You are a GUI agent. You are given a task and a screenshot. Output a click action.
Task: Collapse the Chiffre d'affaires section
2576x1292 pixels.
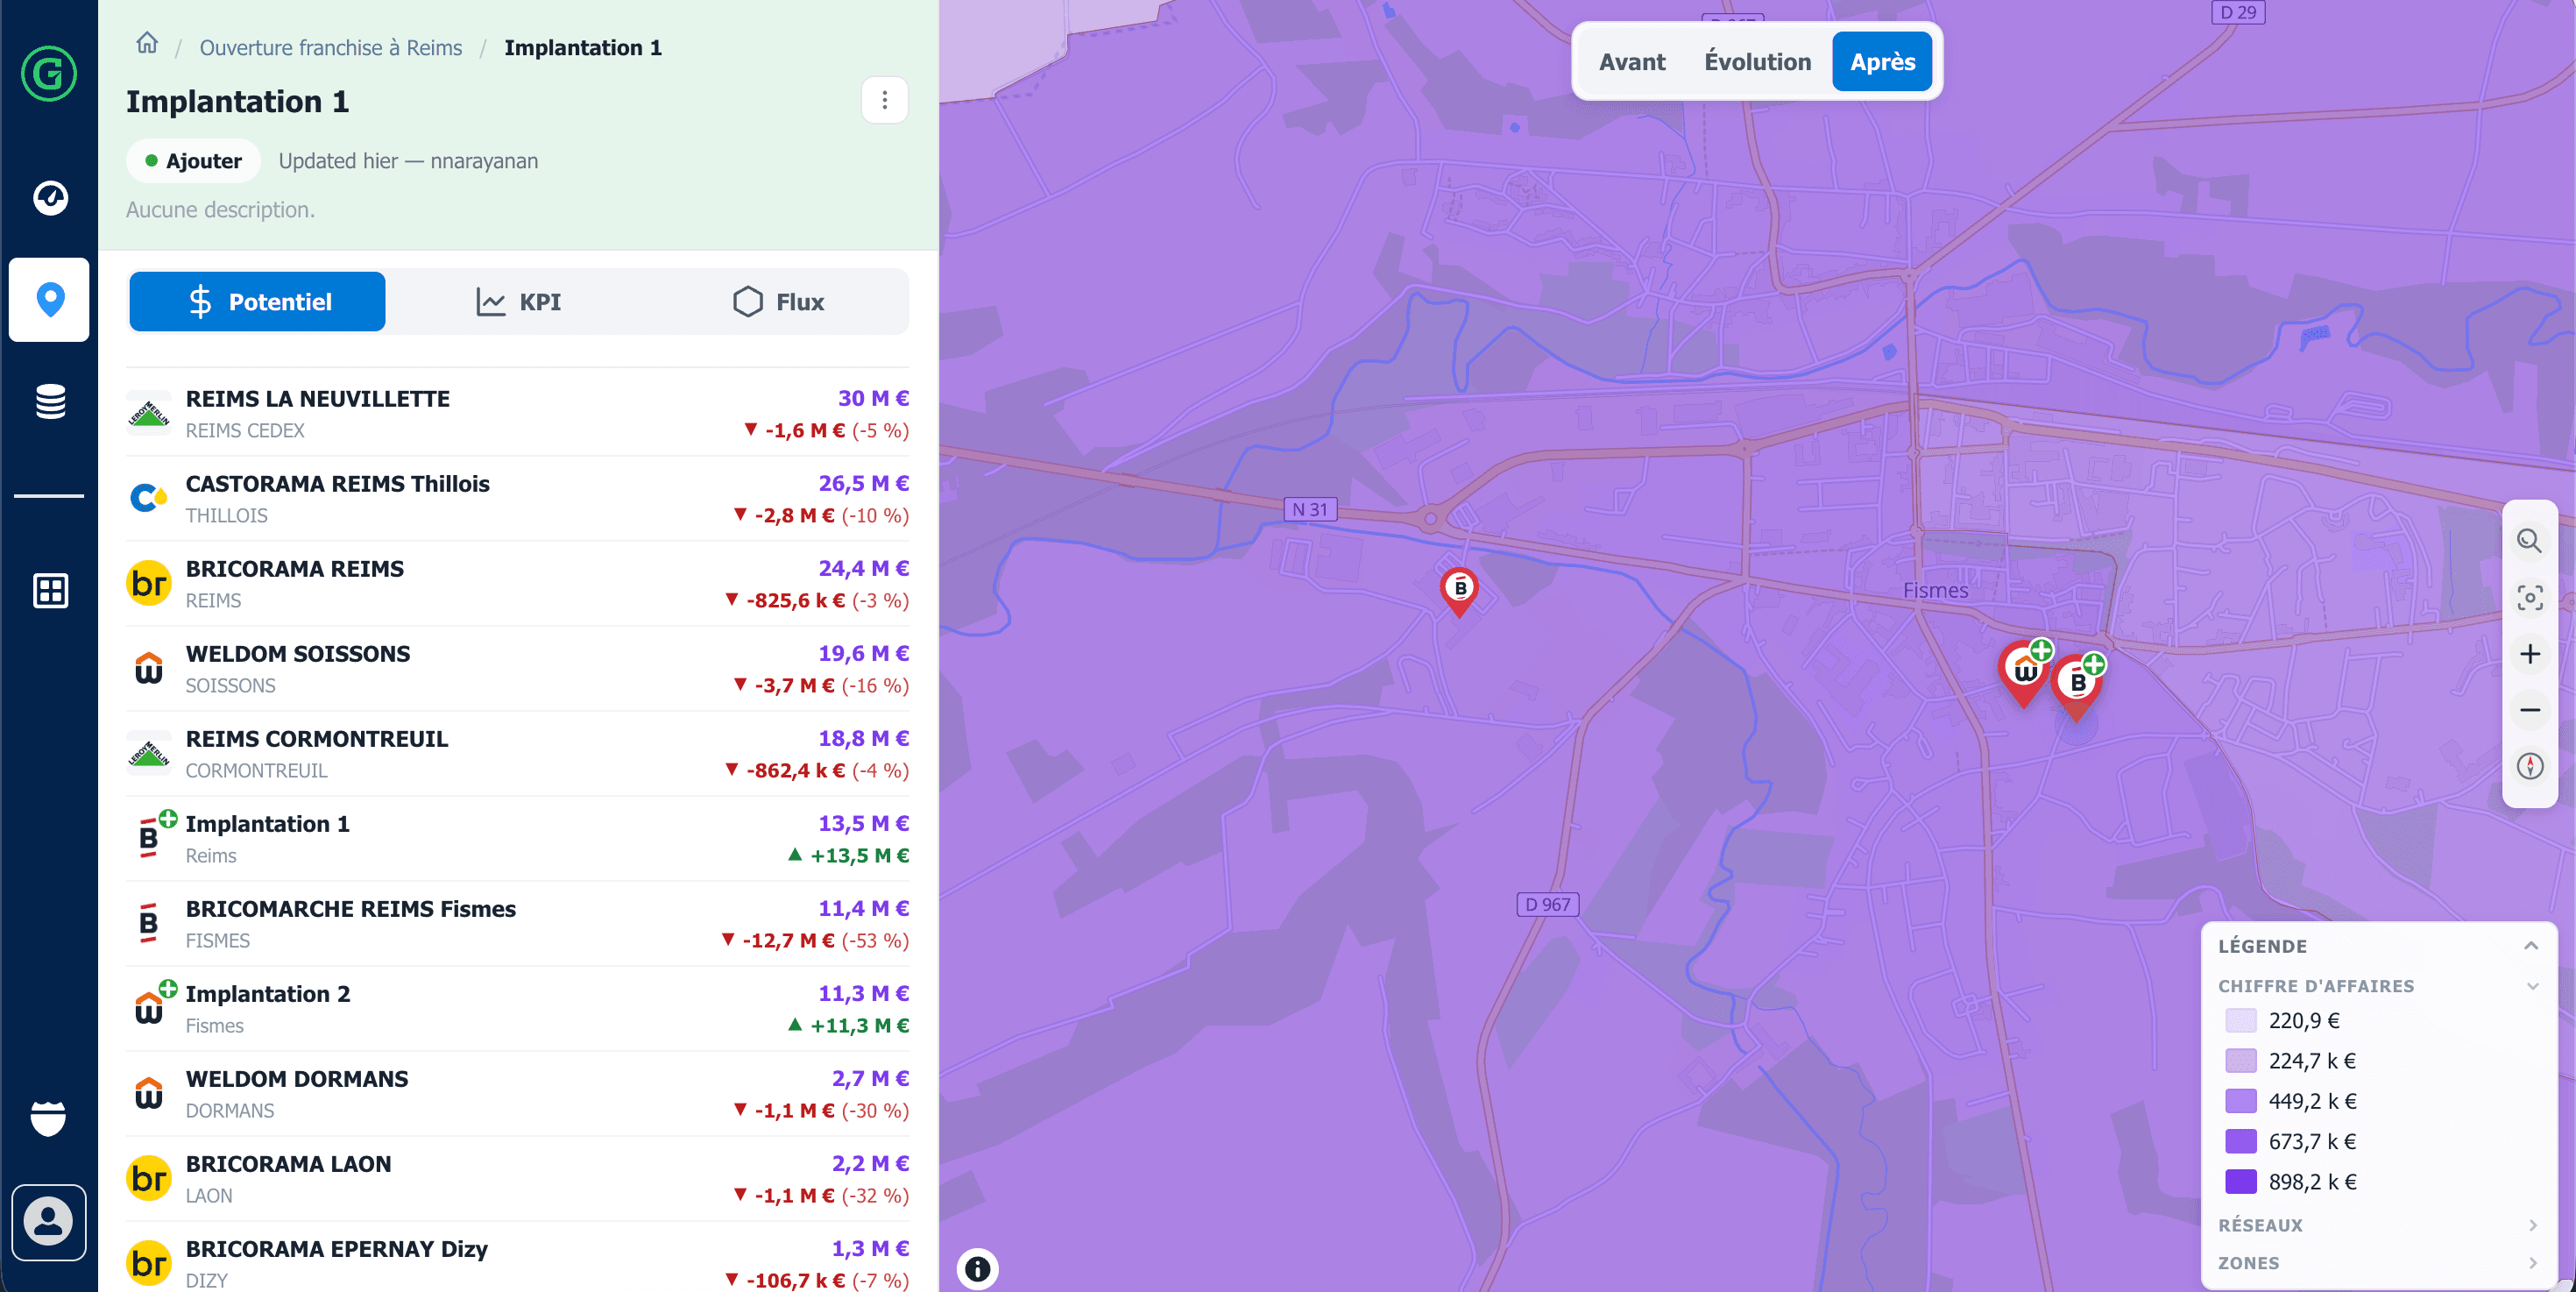2532,986
